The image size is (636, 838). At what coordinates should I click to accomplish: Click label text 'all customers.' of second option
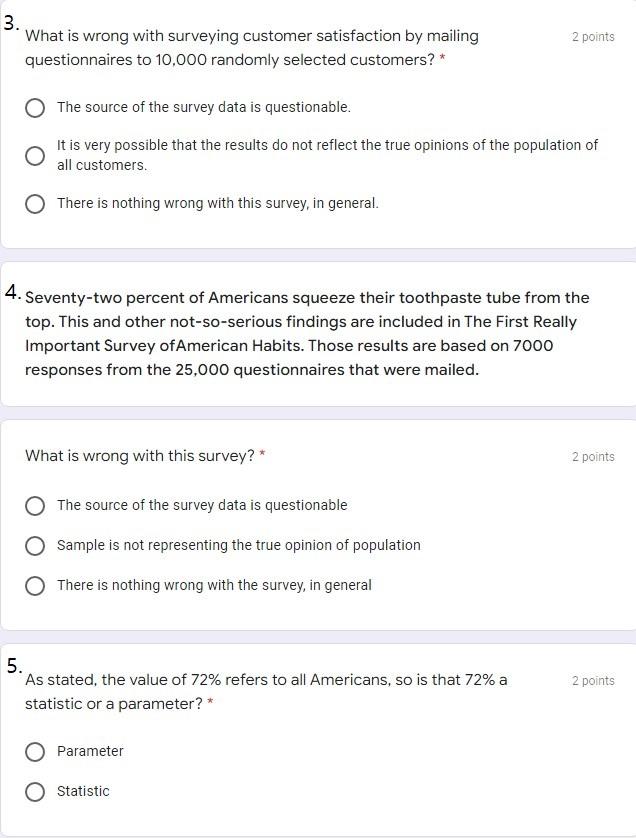pos(102,165)
